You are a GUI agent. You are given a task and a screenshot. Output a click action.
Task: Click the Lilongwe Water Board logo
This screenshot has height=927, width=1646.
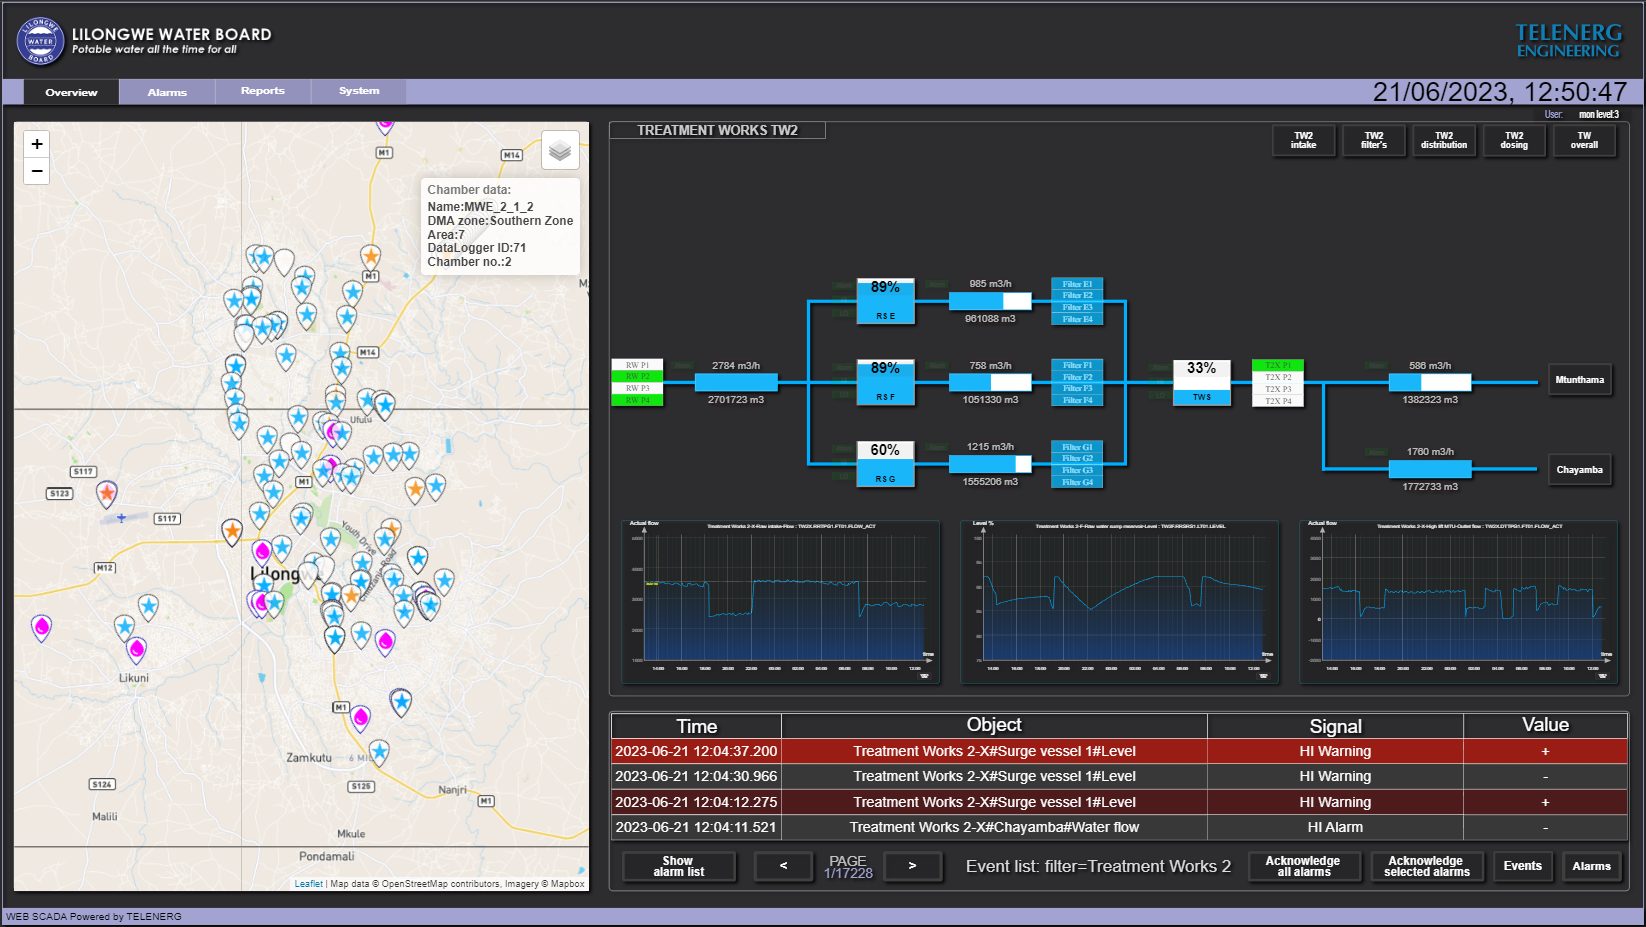pos(40,41)
